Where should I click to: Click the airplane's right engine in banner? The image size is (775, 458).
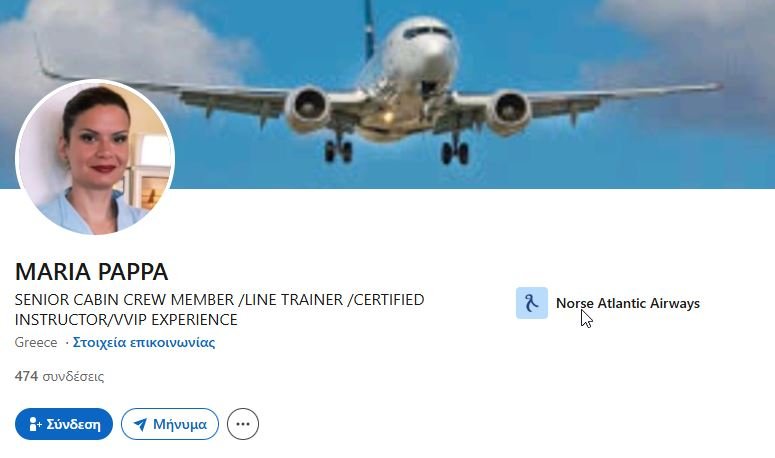(509, 111)
